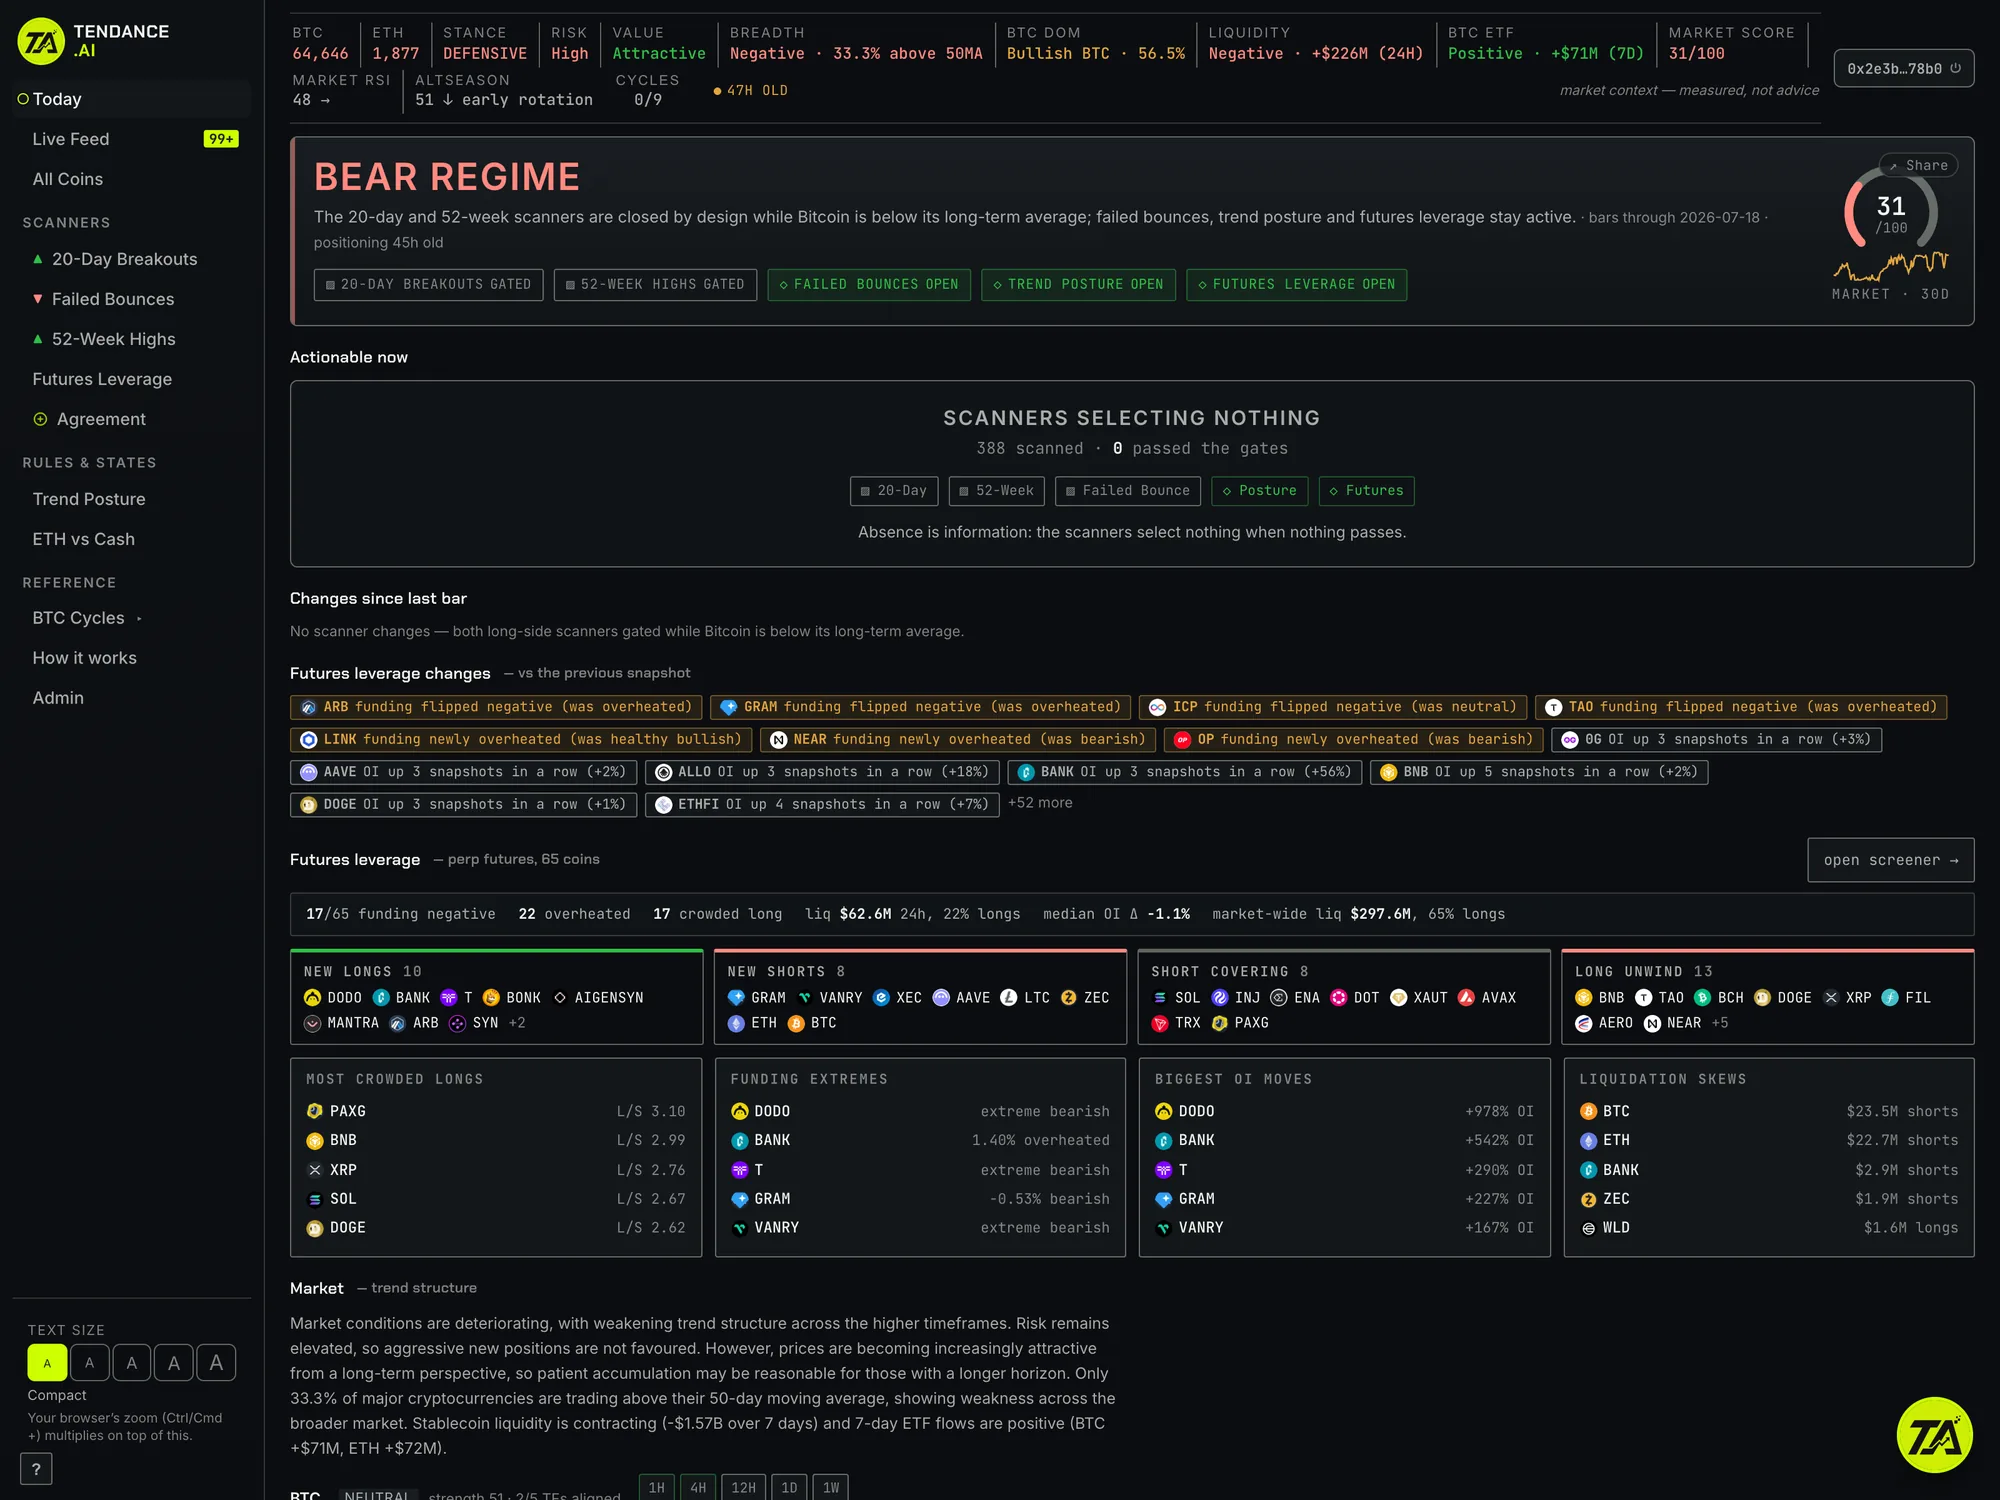Click the red triangle beside Failed Bounces
The width and height of the screenshot is (2000, 1500).
(x=38, y=299)
